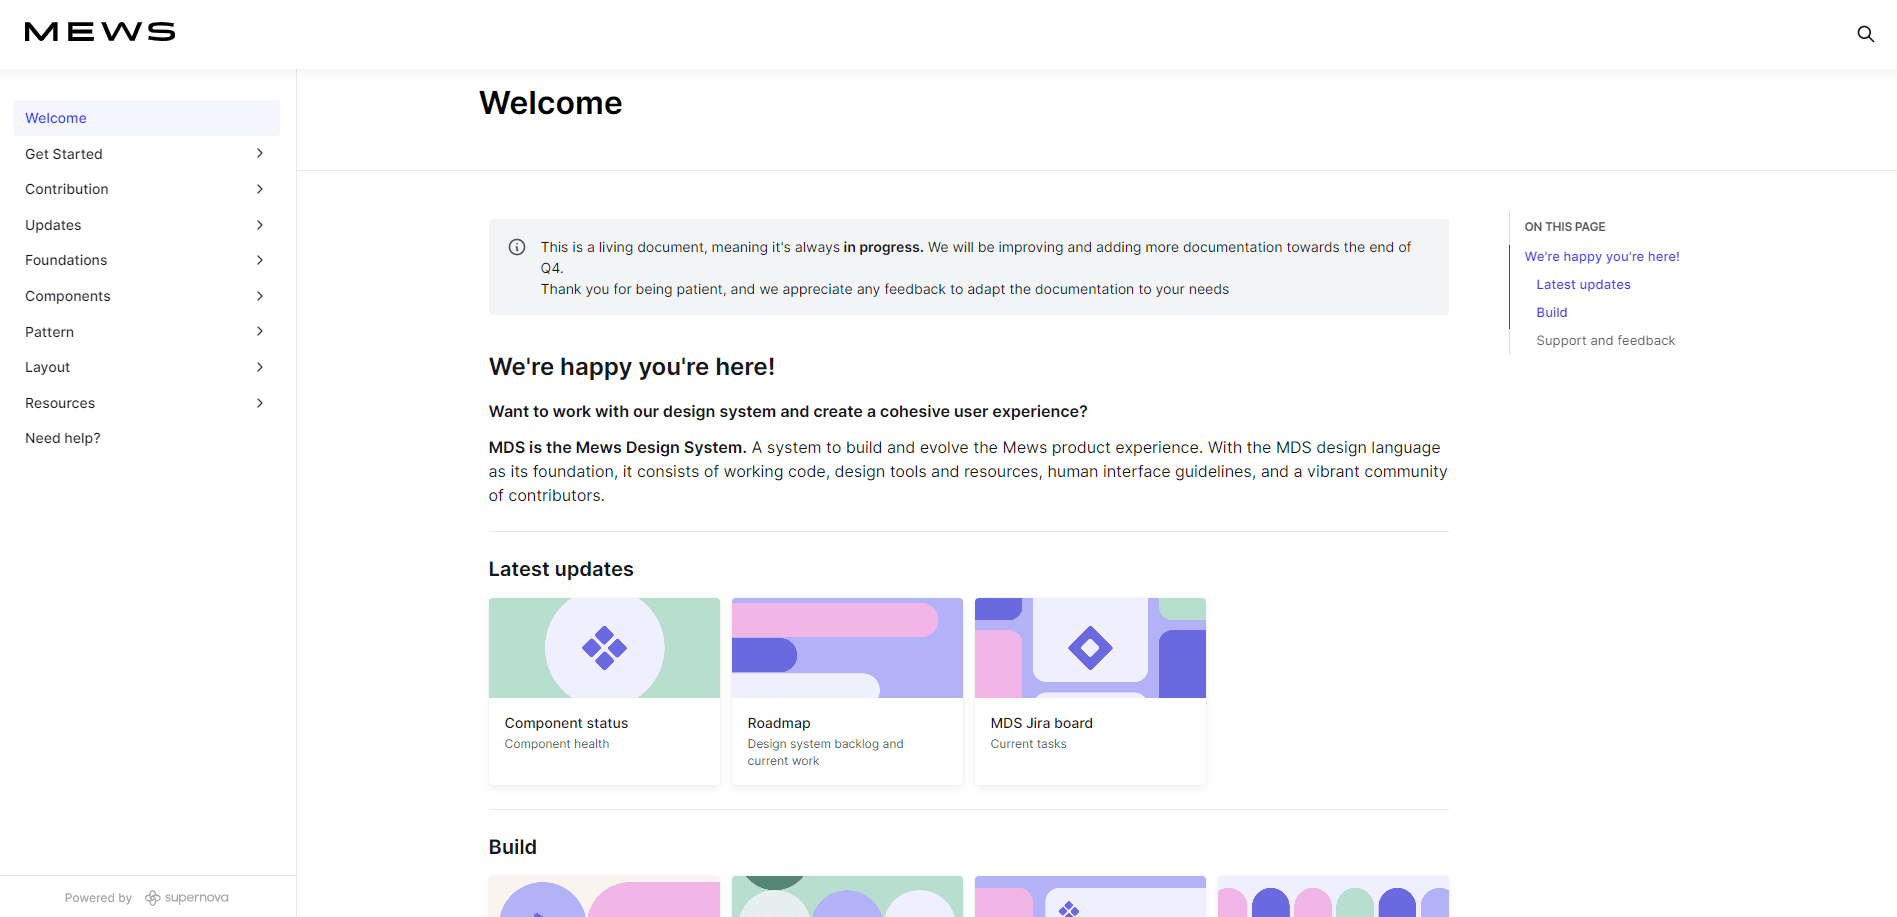Image resolution: width=1897 pixels, height=917 pixels.
Task: Jump to Support and feedback section
Action: (1605, 341)
